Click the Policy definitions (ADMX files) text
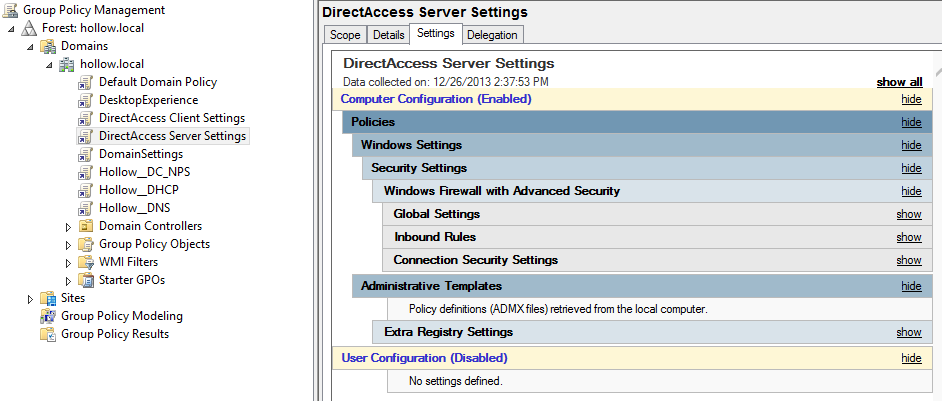Screen dimensions: 942x401 pyautogui.click(x=559, y=310)
